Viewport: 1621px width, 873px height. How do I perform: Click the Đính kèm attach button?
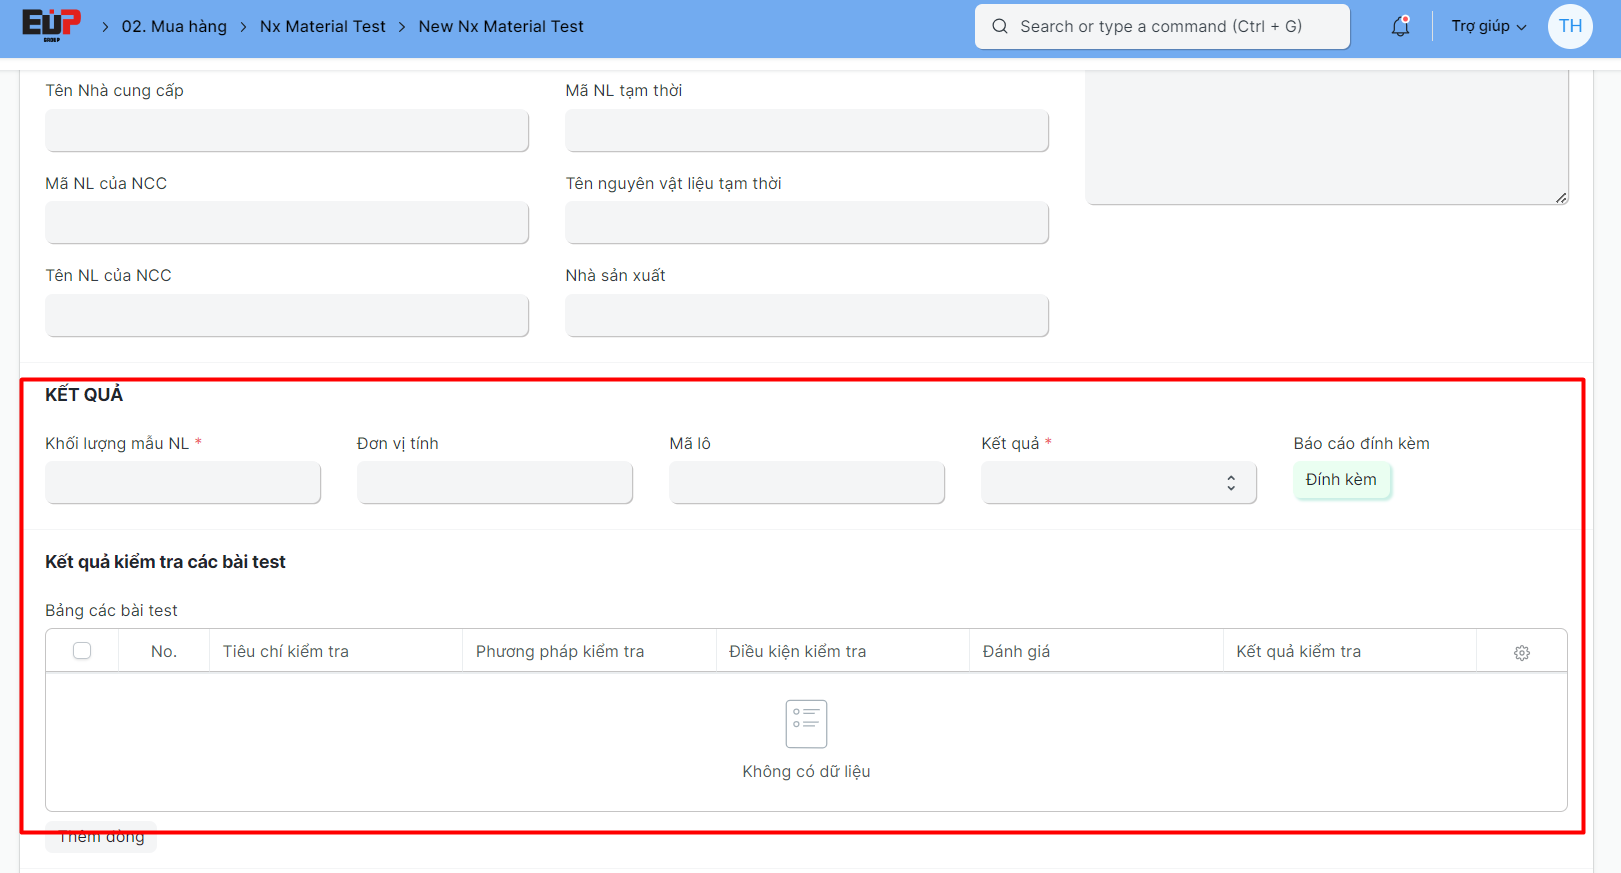point(1340,480)
